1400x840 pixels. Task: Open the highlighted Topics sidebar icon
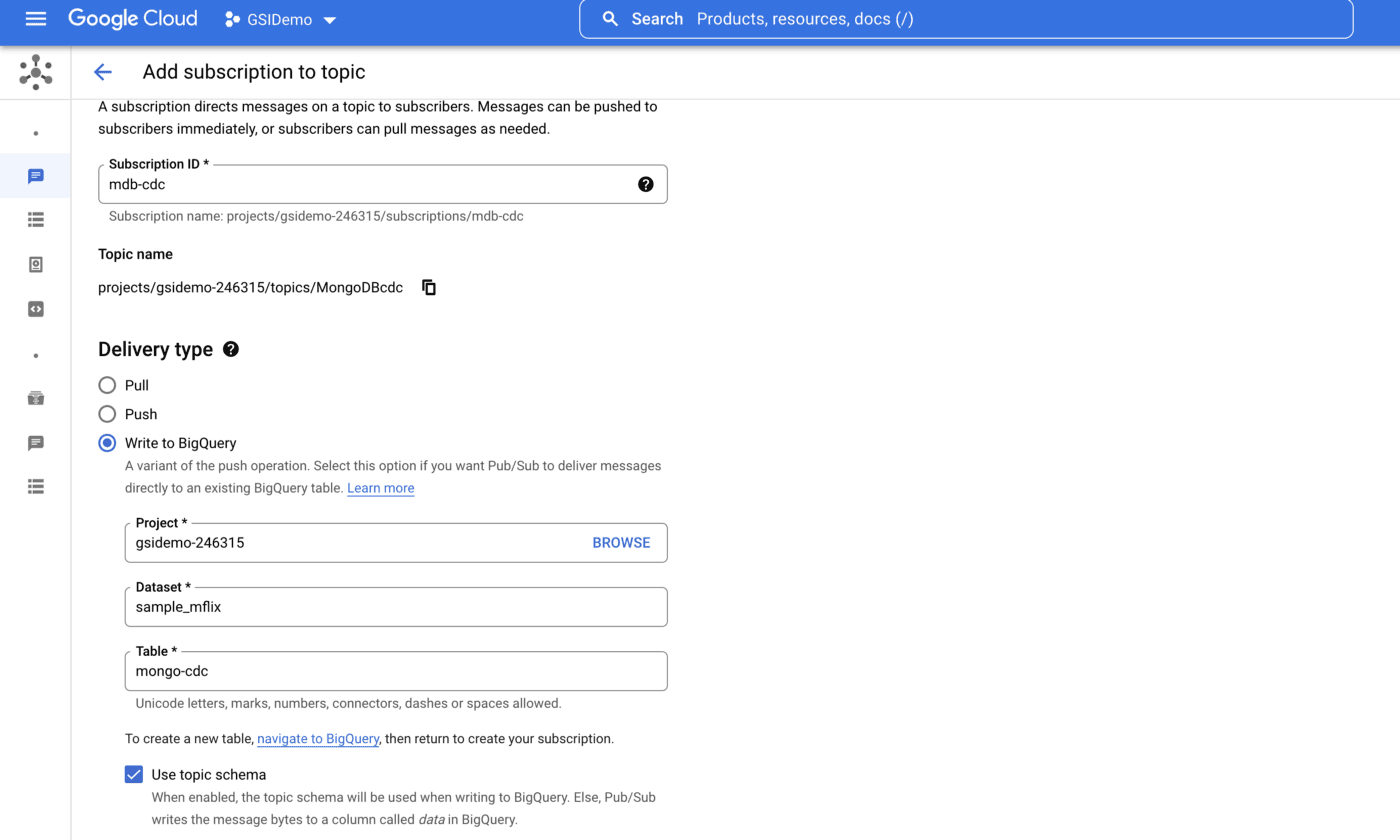tap(36, 176)
